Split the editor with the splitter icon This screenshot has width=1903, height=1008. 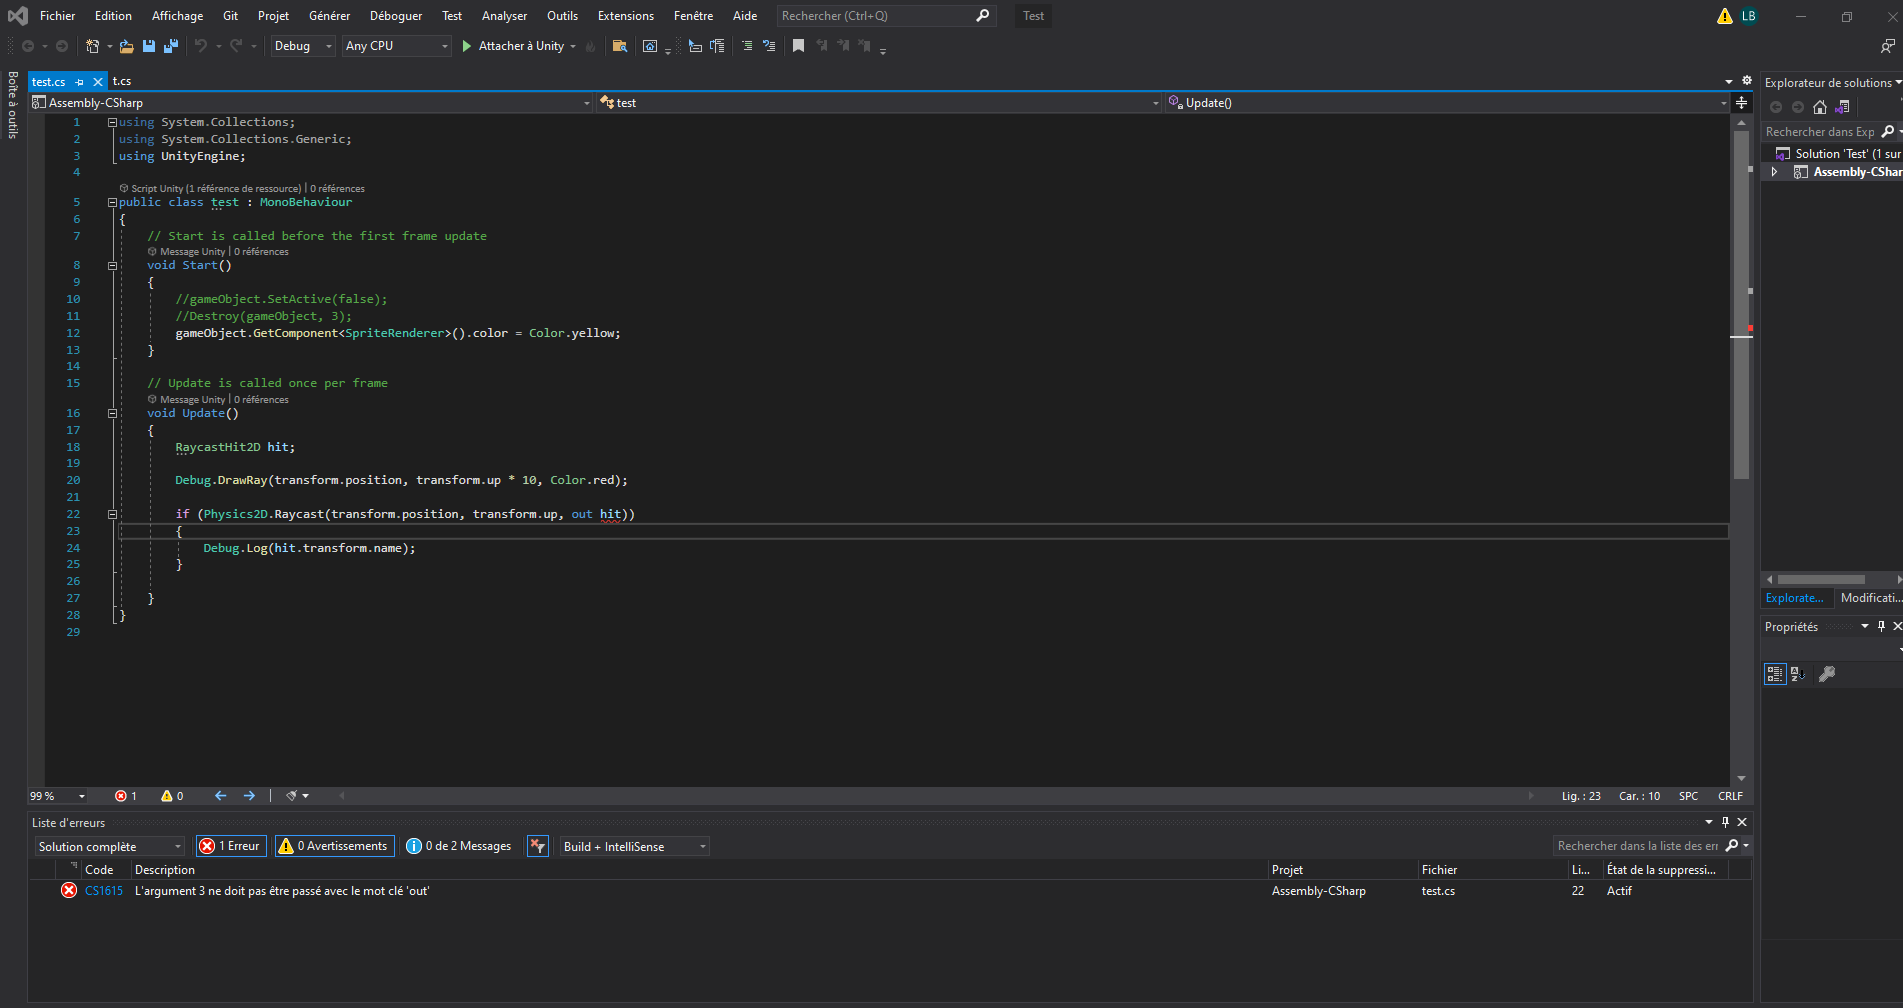pyautogui.click(x=1741, y=103)
